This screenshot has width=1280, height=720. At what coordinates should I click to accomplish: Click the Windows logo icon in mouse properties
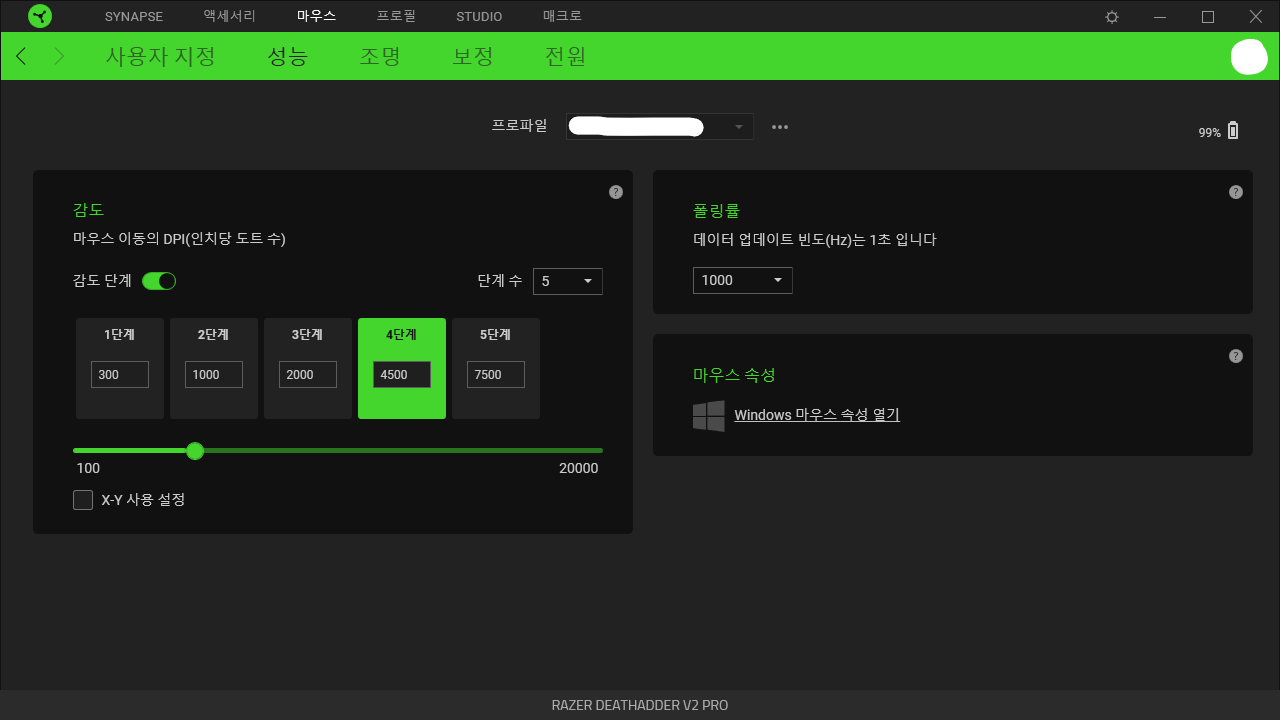[709, 416]
